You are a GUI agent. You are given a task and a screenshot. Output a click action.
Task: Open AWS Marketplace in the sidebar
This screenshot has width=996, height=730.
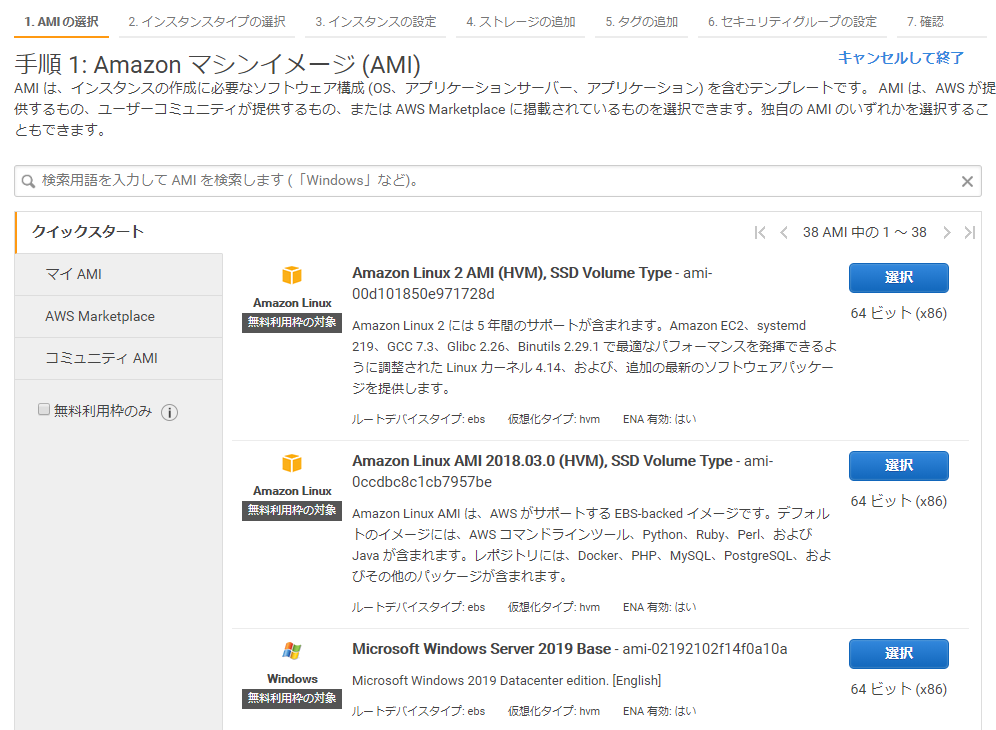pos(119,316)
